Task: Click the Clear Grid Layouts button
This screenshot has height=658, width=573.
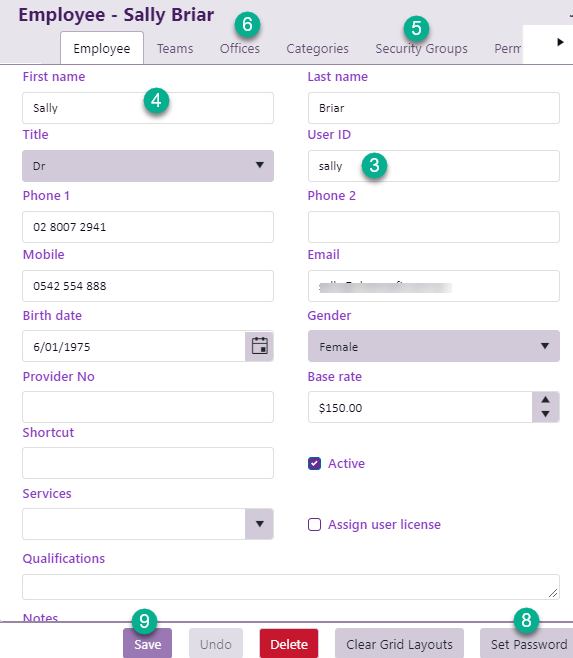Action: pyautogui.click(x=399, y=644)
